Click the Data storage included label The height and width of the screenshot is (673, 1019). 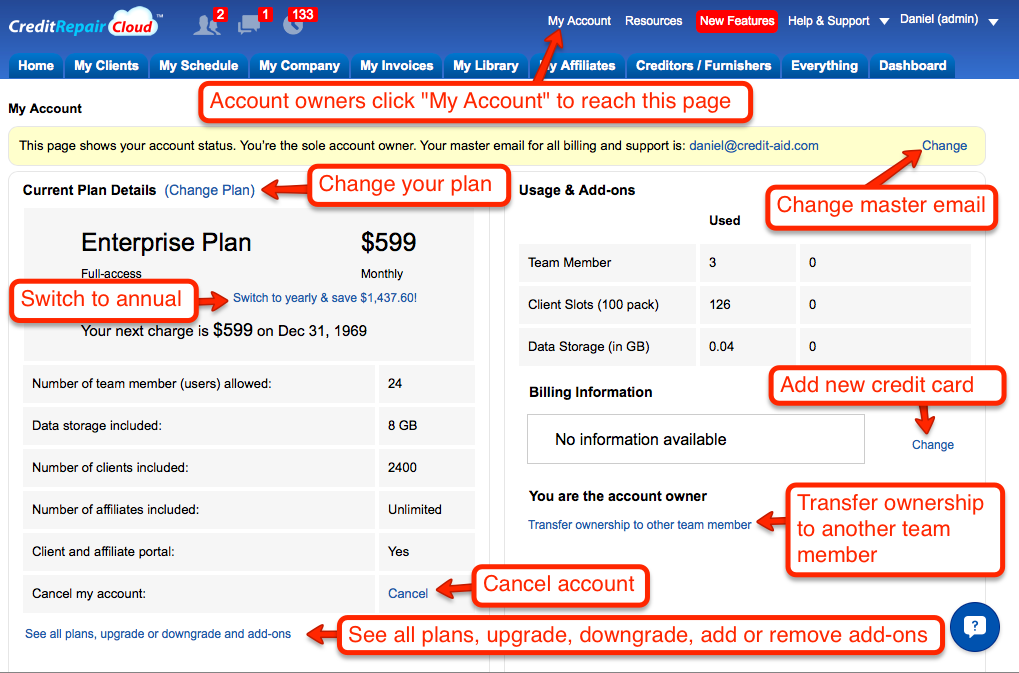point(97,425)
